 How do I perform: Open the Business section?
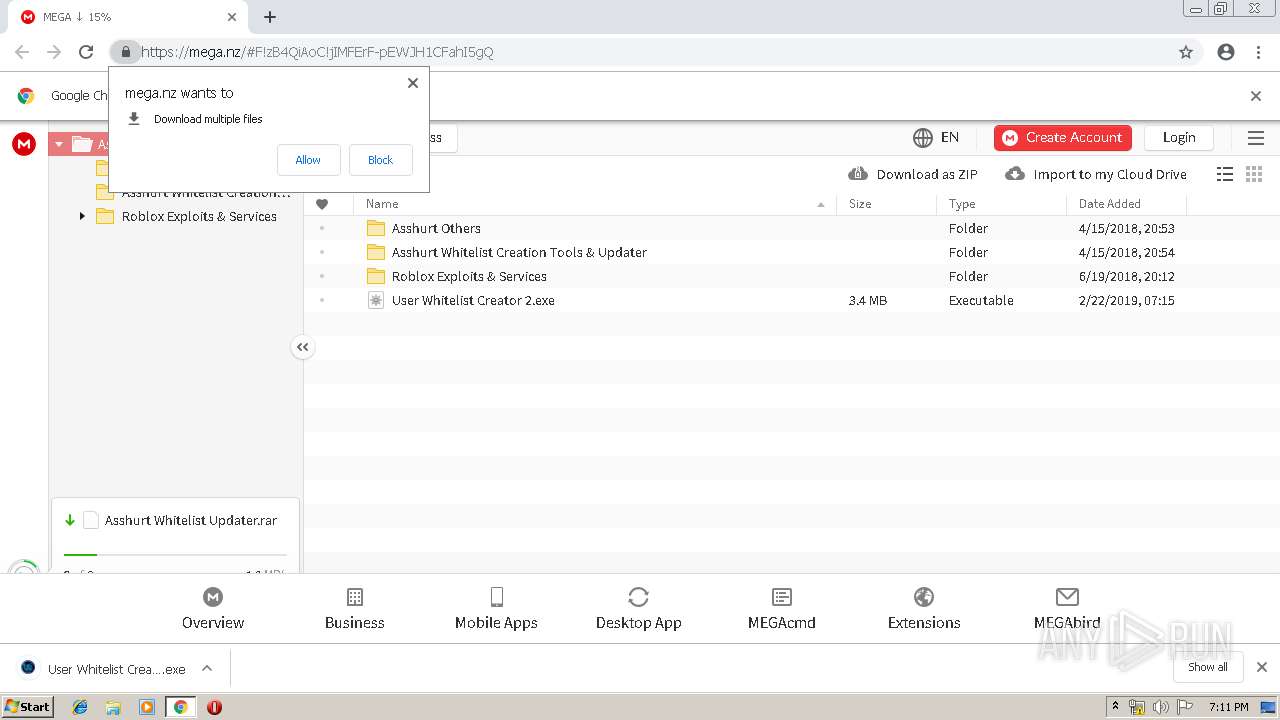355,609
